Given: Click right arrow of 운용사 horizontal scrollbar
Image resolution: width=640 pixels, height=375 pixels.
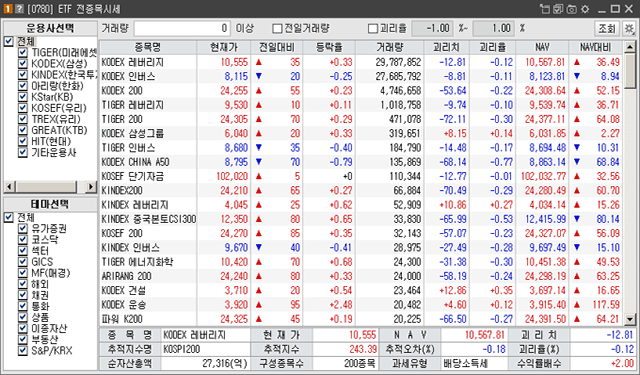Looking at the screenshot, I should pos(91,187).
